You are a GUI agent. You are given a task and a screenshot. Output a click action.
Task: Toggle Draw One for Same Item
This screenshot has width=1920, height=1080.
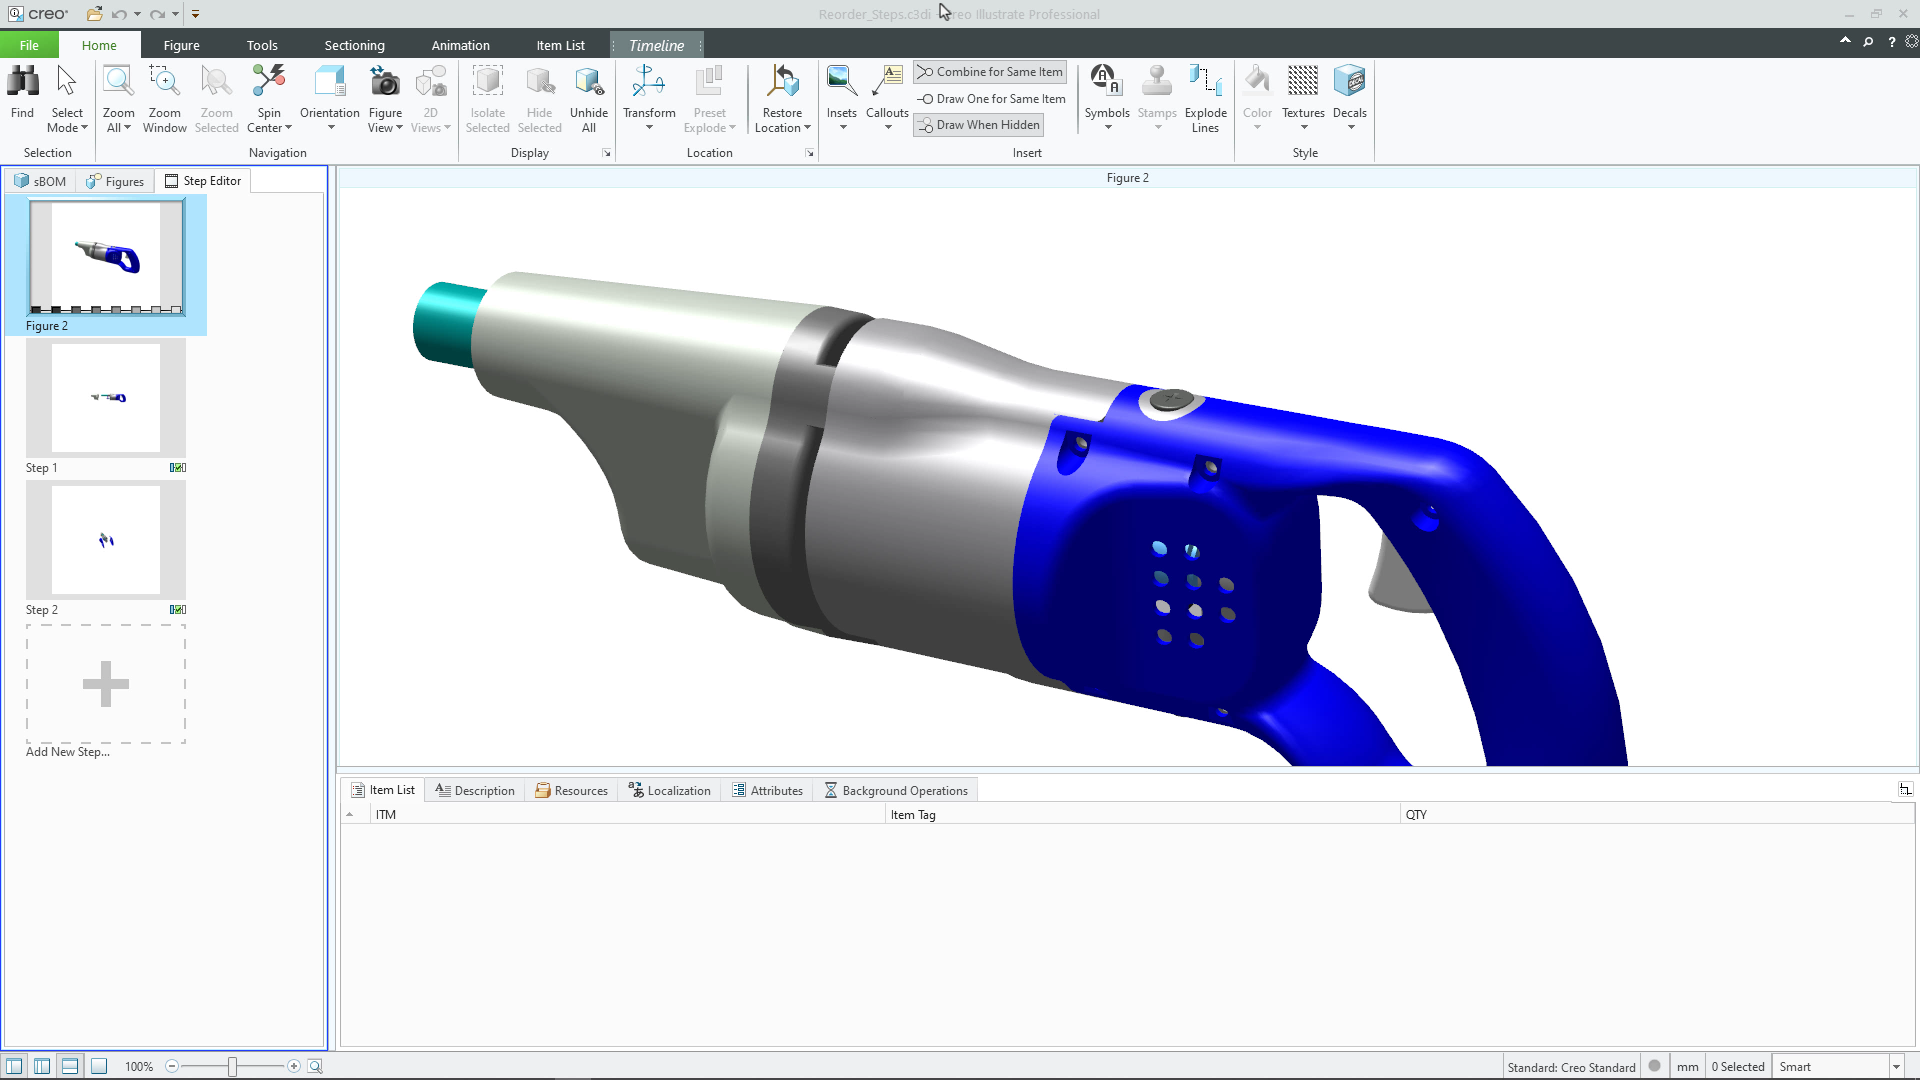990,99
